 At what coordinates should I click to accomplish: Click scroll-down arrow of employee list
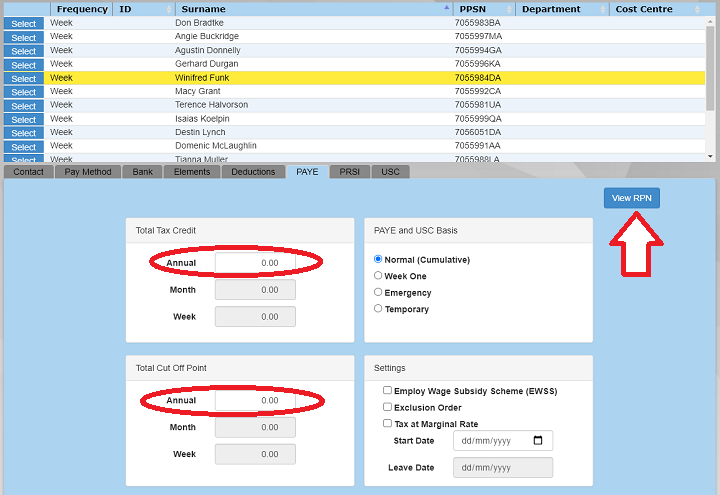[x=711, y=156]
